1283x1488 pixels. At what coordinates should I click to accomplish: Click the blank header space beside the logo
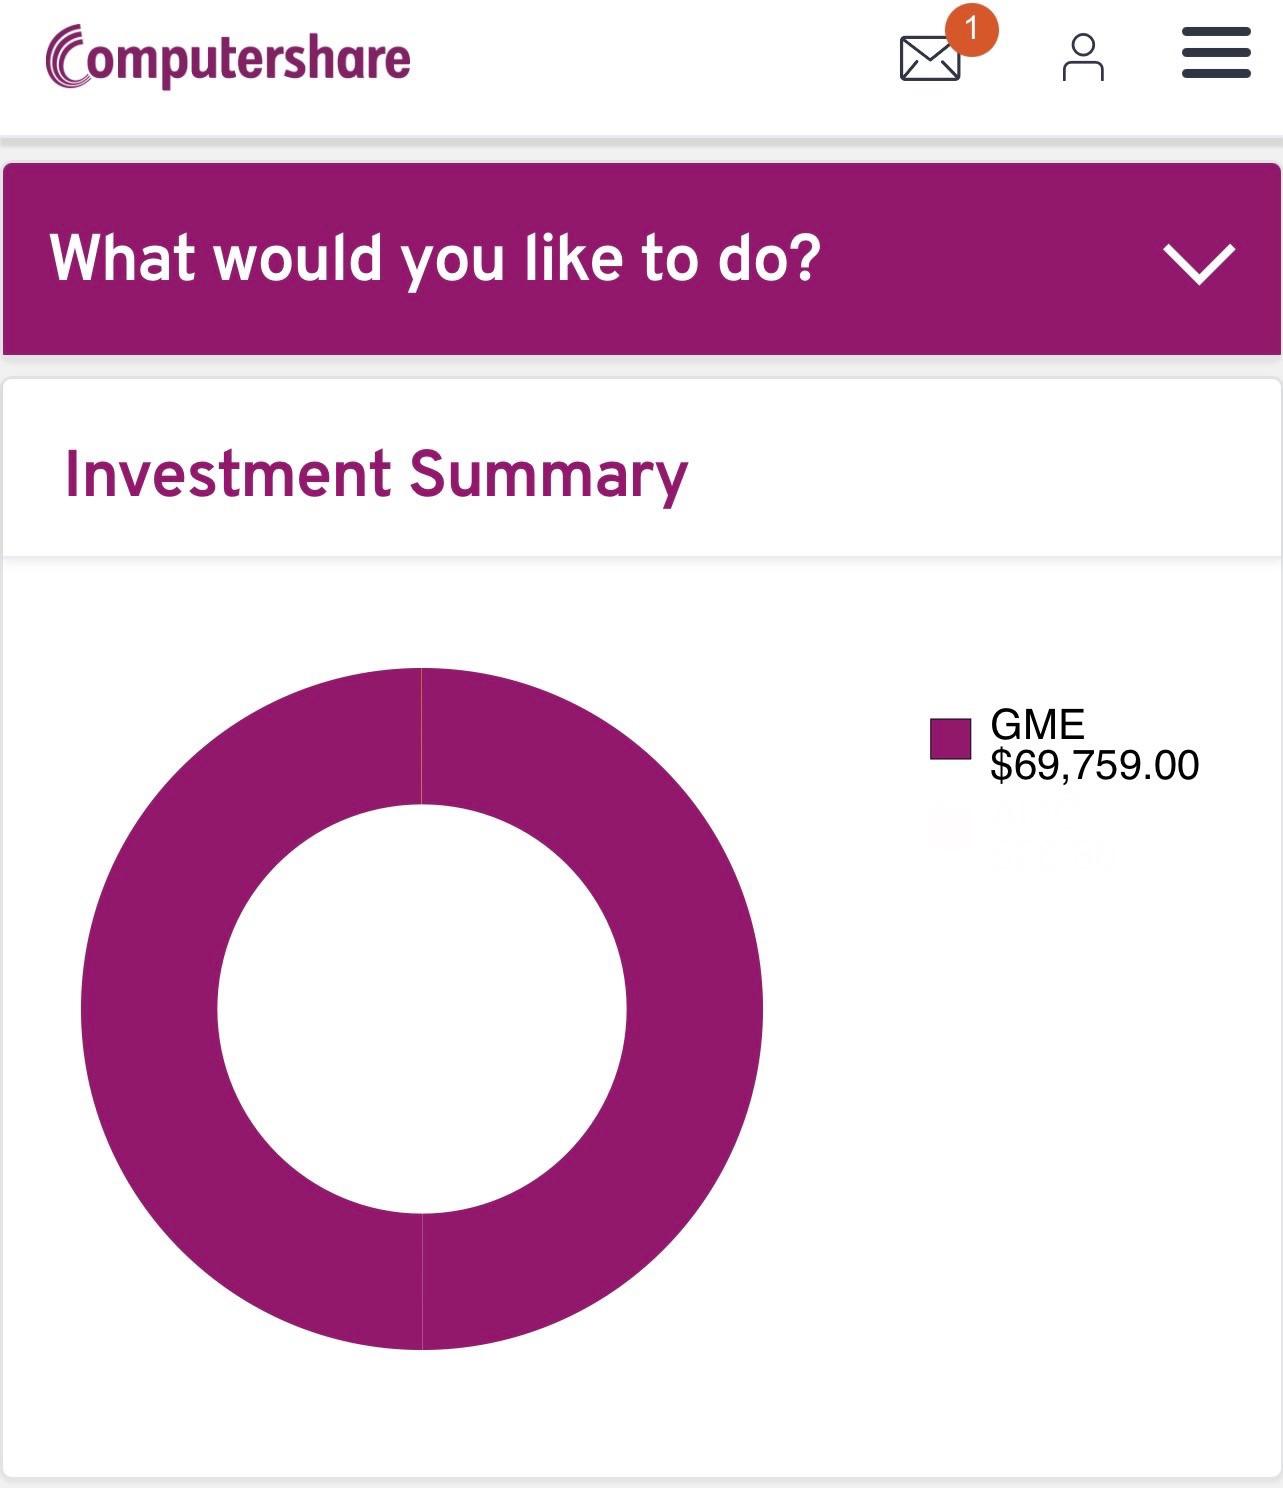pyautogui.click(x=650, y=60)
